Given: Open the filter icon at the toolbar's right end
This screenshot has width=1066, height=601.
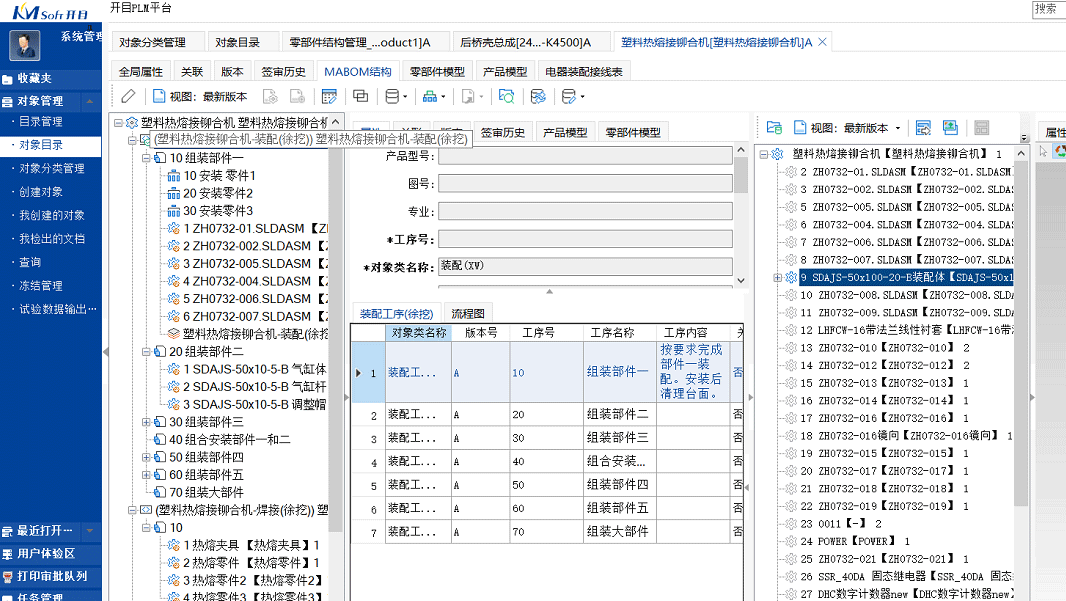Looking at the screenshot, I should tap(568, 95).
